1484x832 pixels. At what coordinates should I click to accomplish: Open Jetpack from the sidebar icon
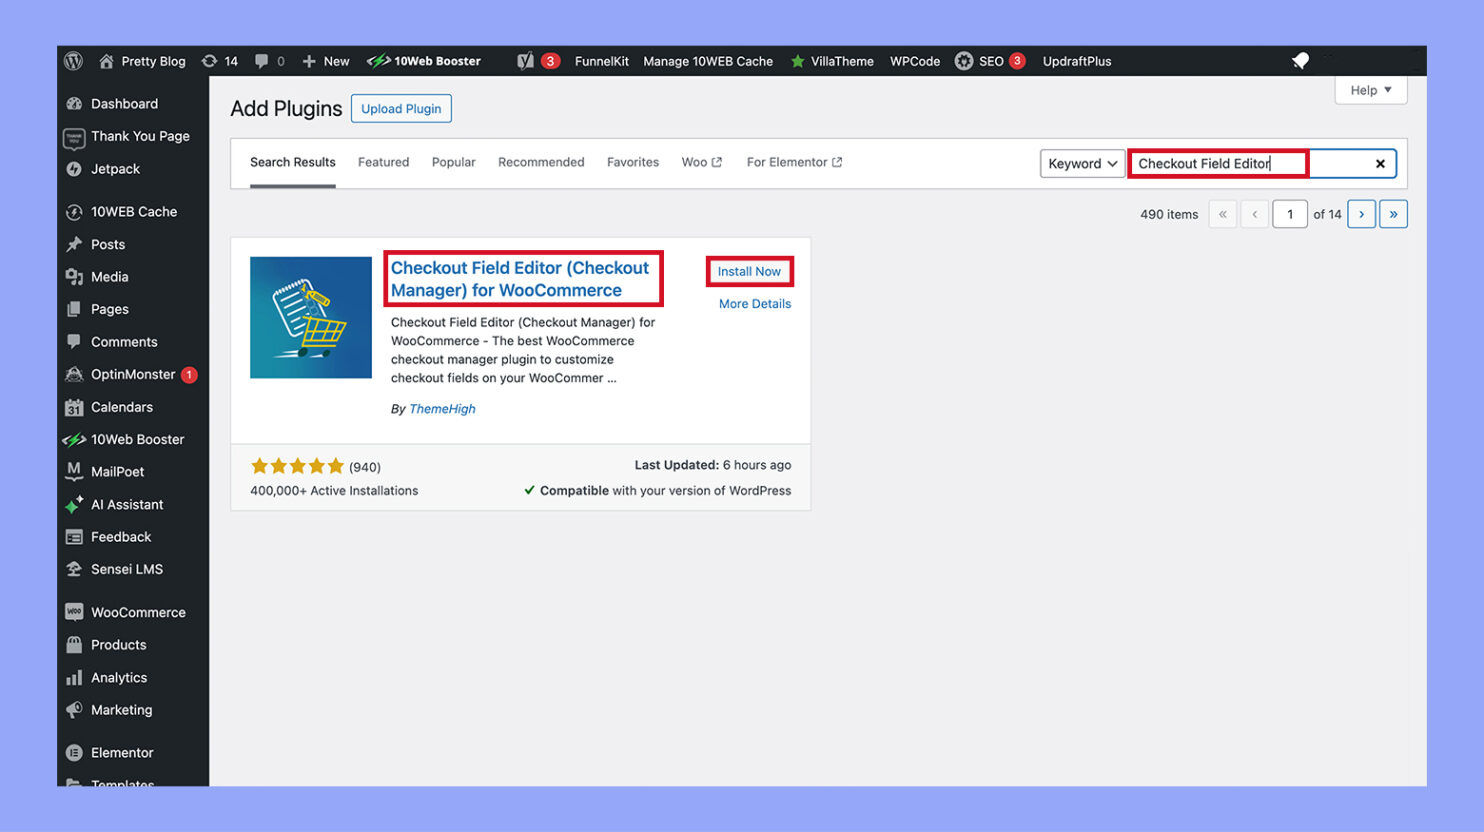tap(74, 168)
